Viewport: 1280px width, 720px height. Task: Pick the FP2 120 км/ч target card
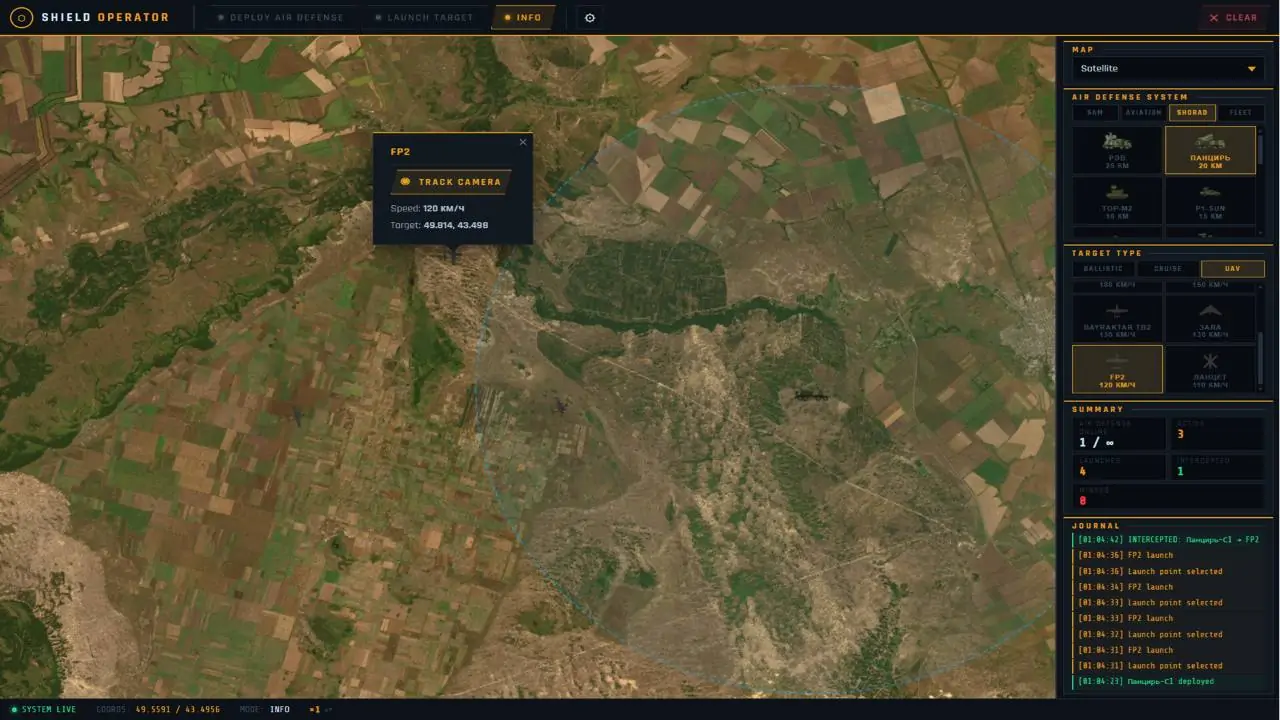pyautogui.click(x=1117, y=369)
